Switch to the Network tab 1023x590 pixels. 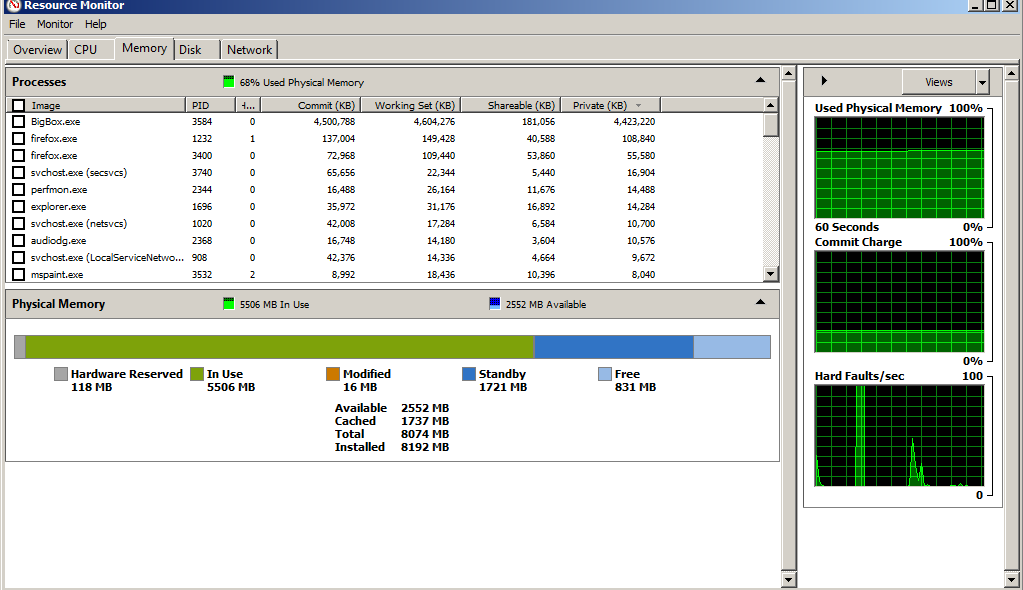[249, 50]
